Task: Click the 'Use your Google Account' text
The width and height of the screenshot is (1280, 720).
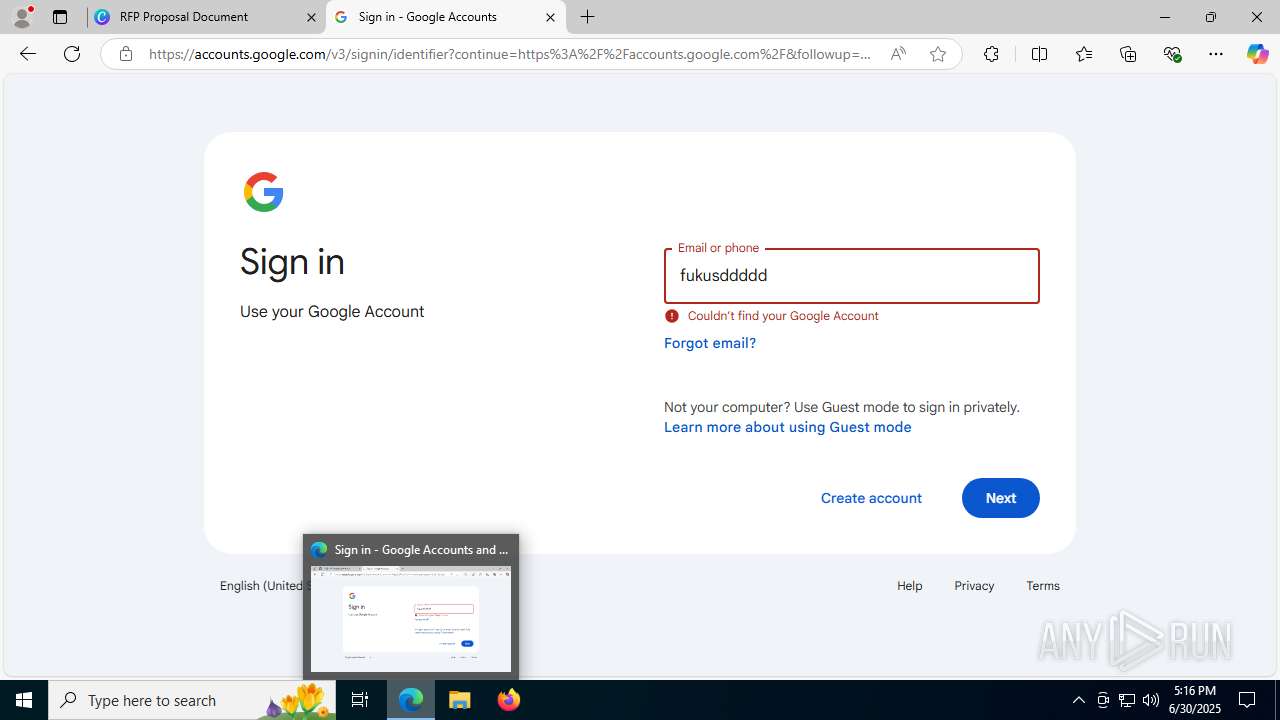Action: pos(332,312)
